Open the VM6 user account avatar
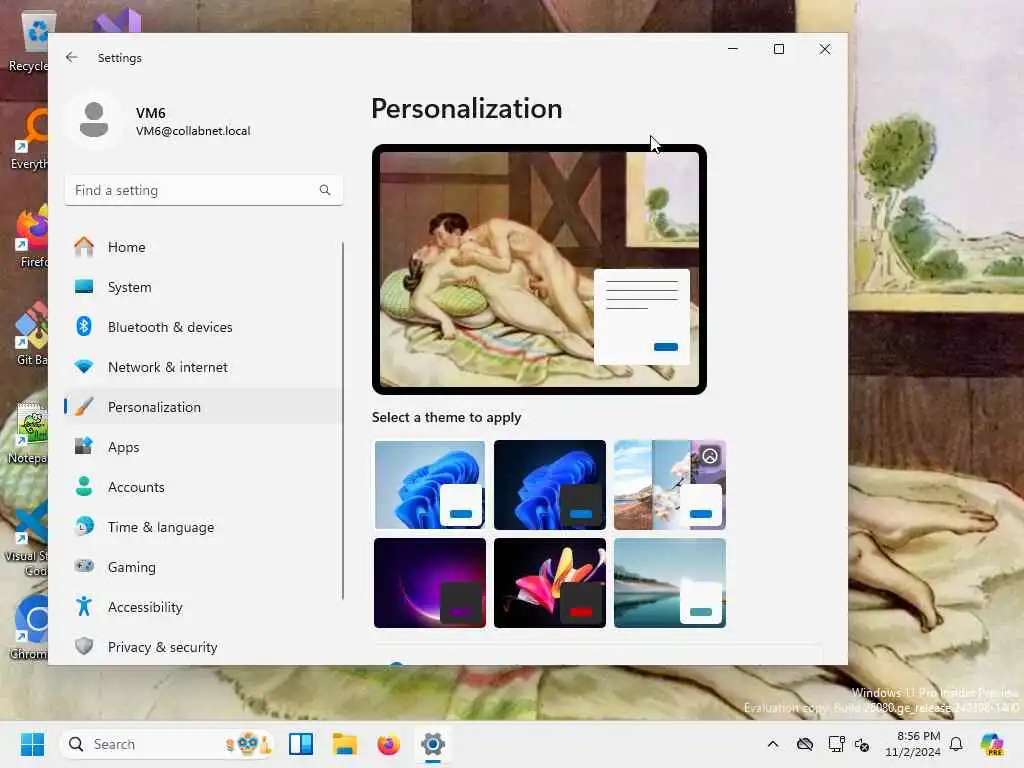The image size is (1024, 768). pos(94,120)
